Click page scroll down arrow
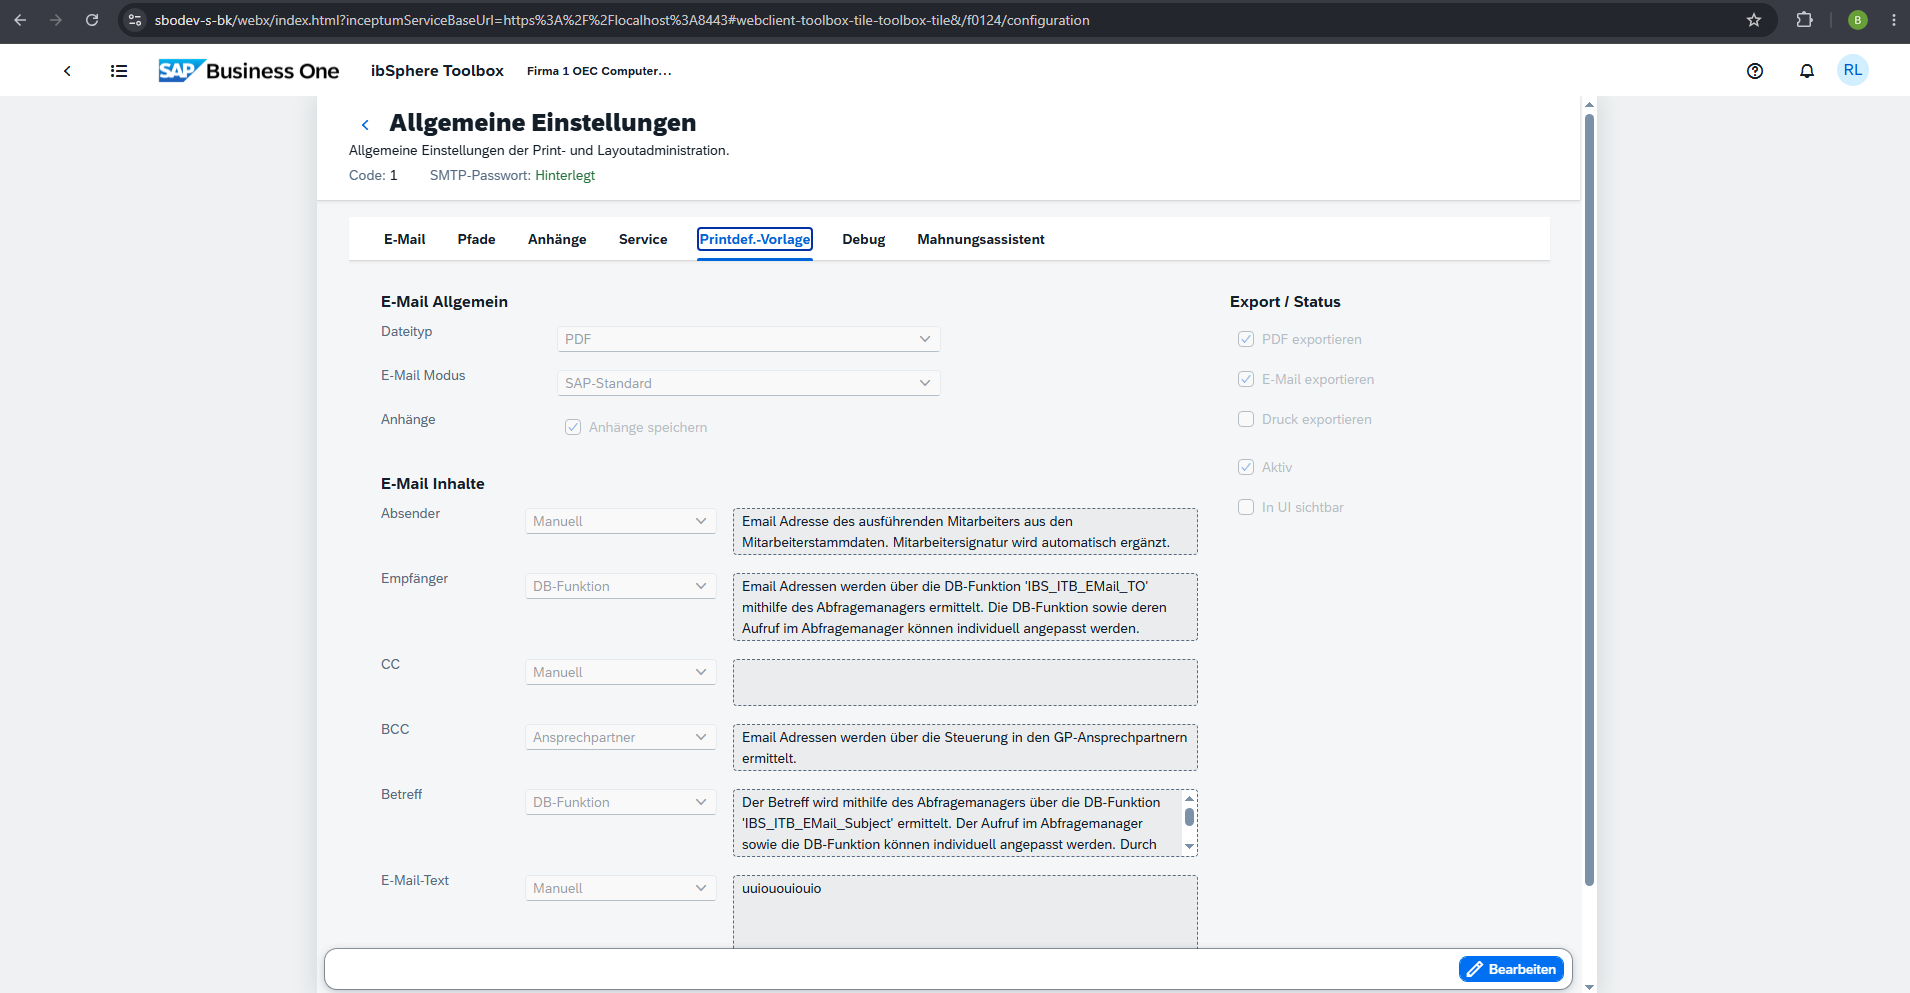Screen dimensions: 1910x993 1589,986
